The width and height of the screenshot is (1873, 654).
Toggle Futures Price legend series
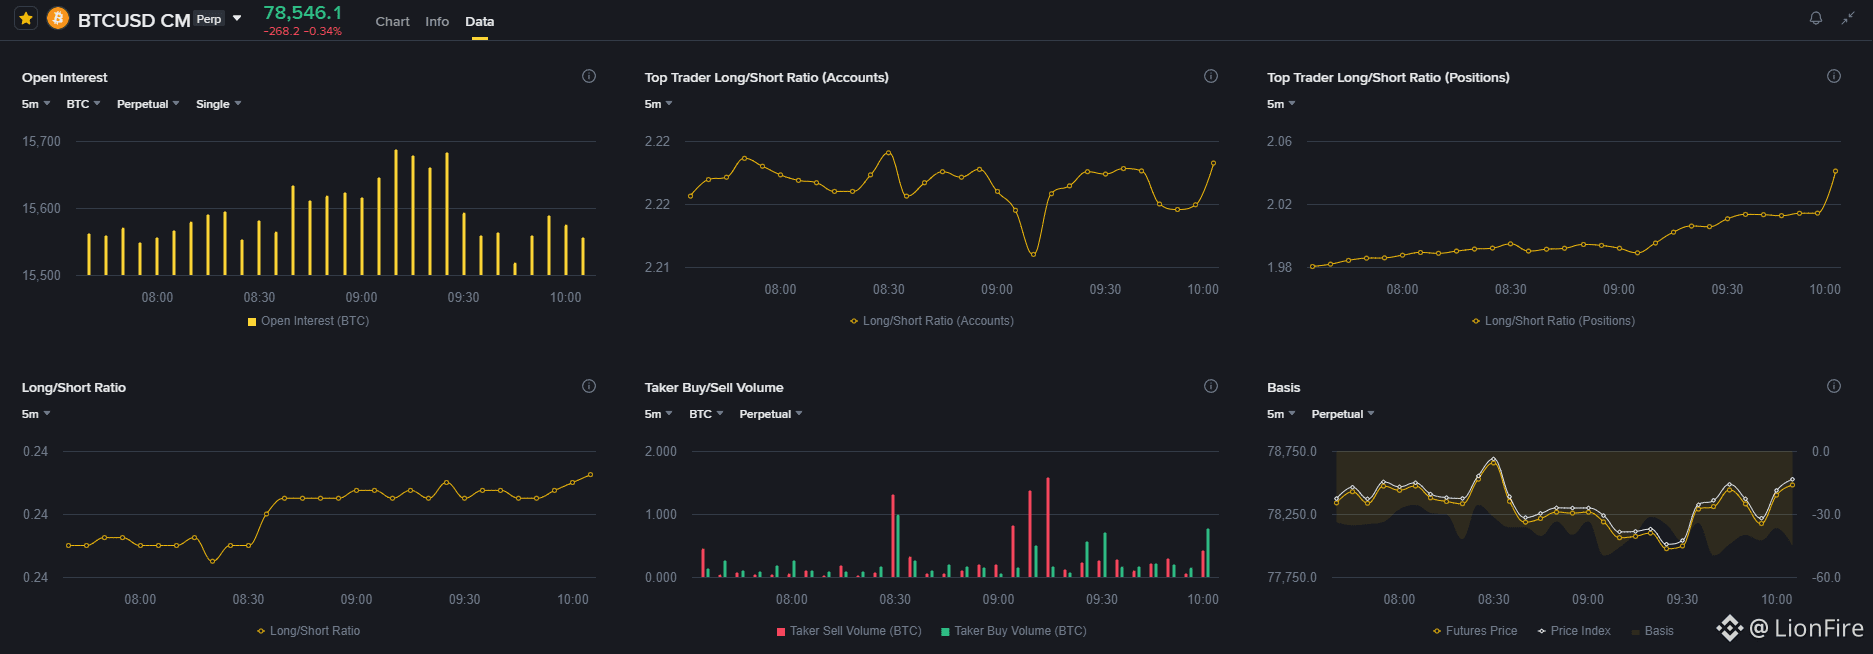click(1475, 631)
